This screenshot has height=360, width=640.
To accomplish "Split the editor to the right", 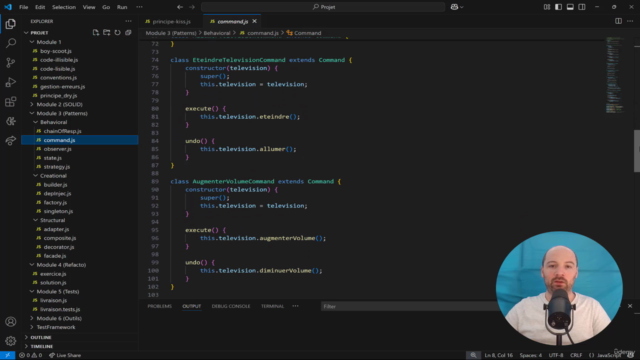I will [x=618, y=21].
